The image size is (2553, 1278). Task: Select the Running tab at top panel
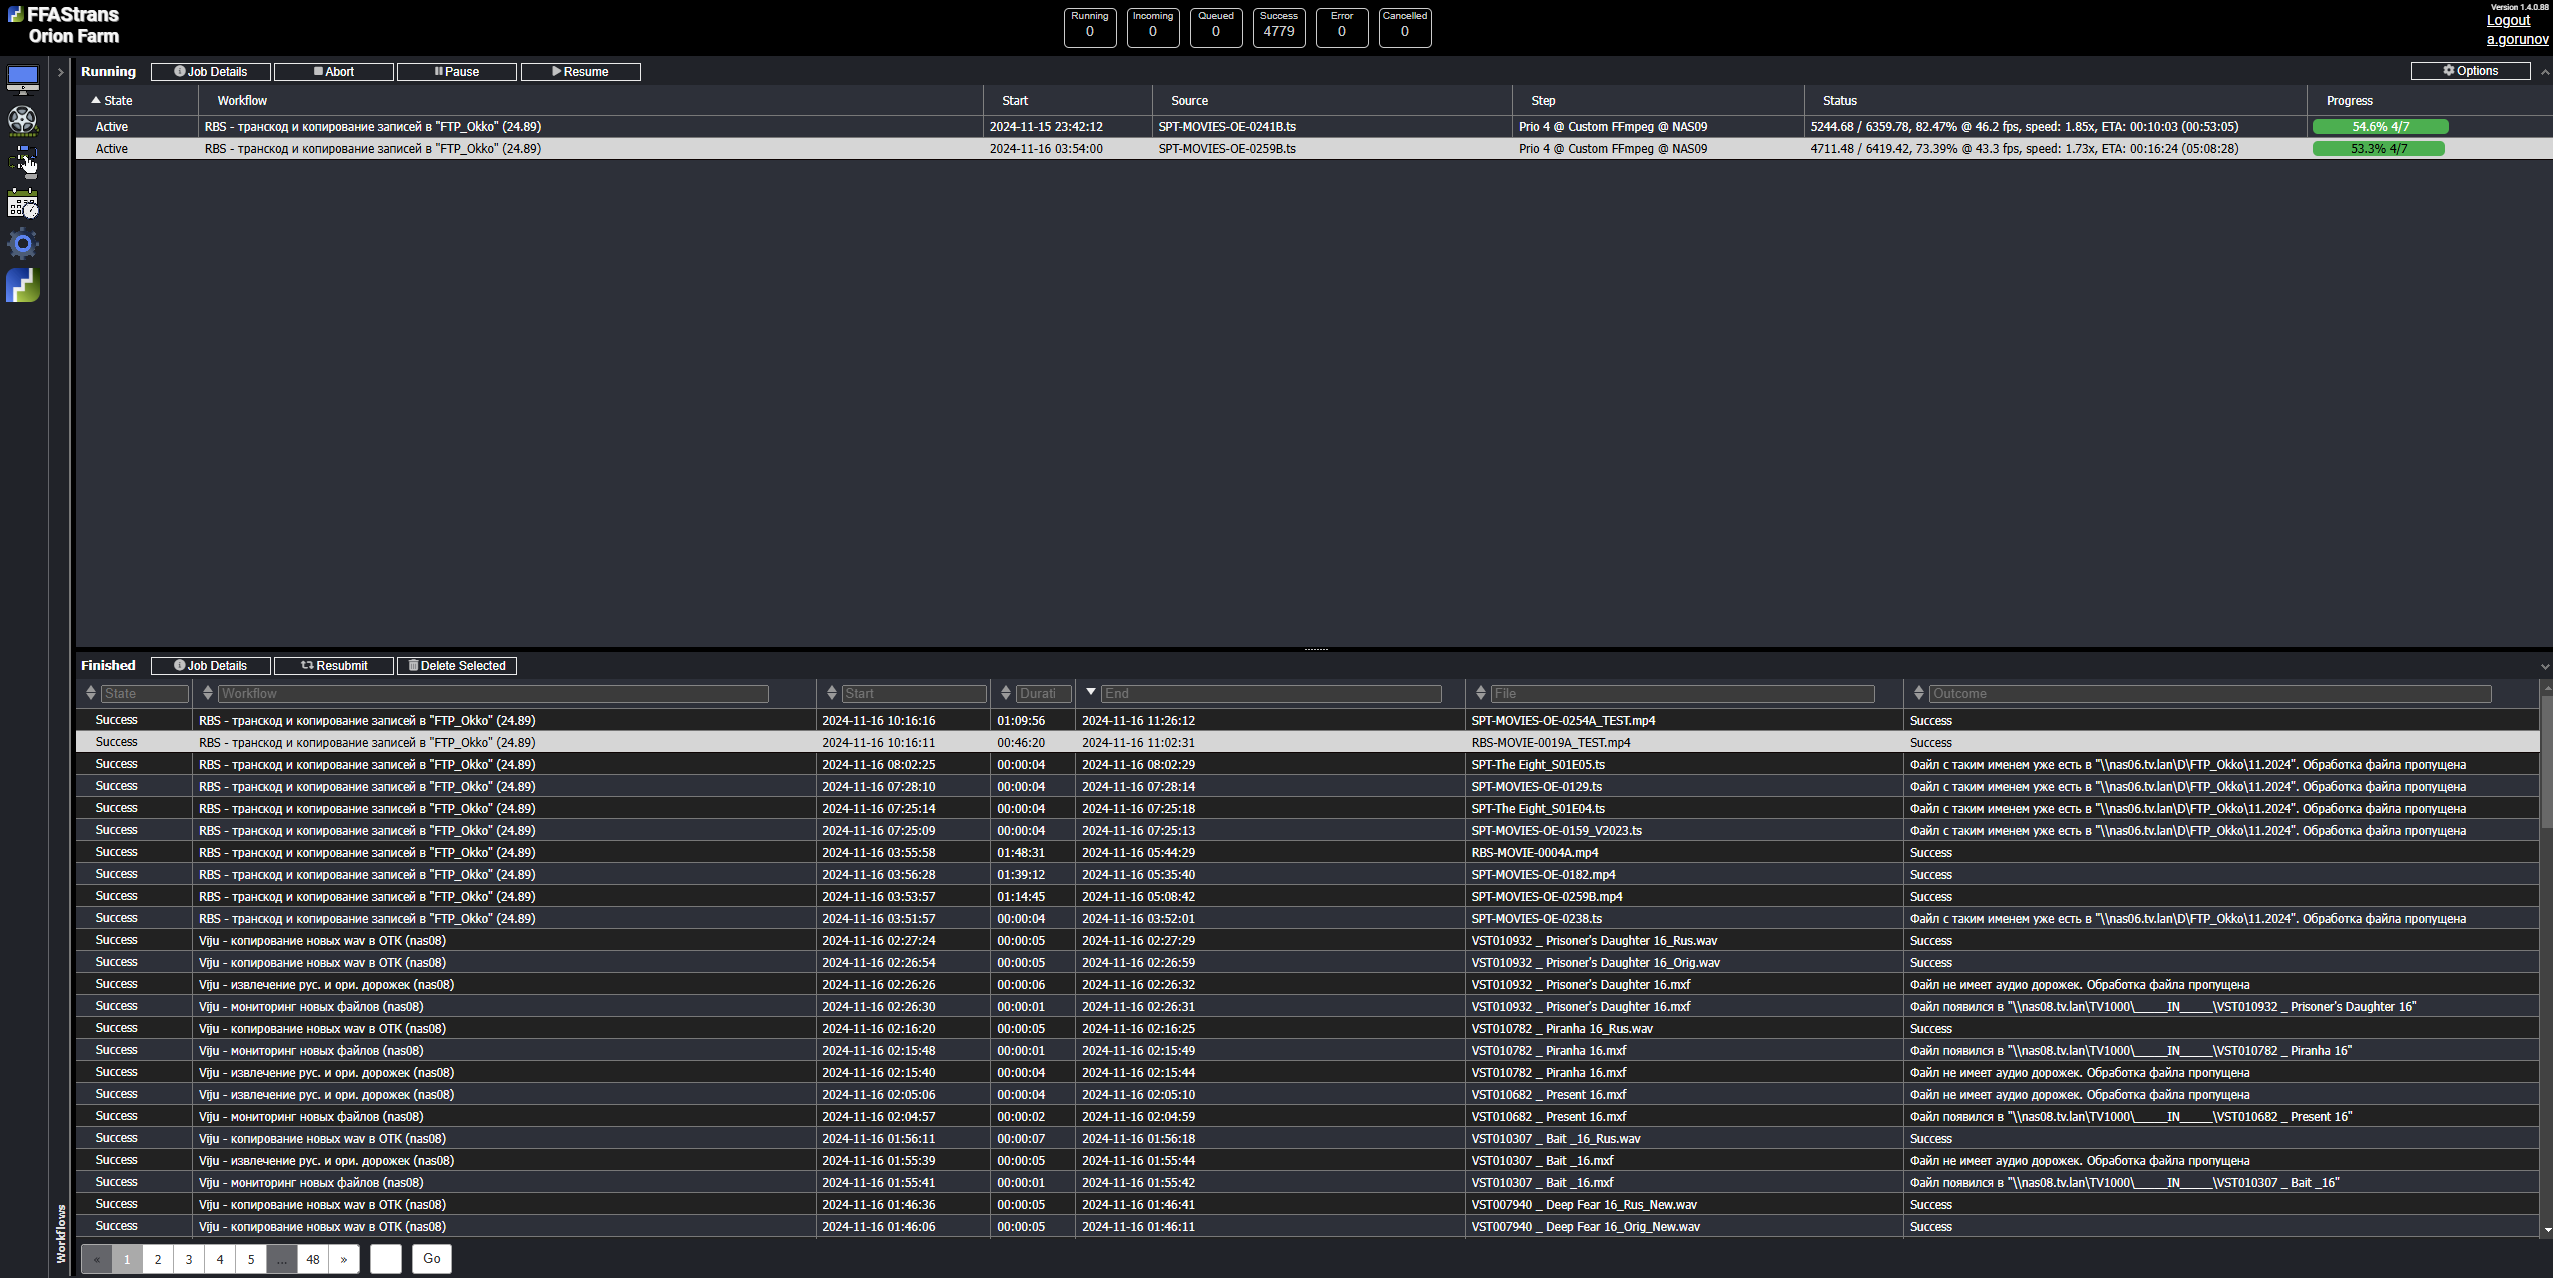tap(108, 70)
